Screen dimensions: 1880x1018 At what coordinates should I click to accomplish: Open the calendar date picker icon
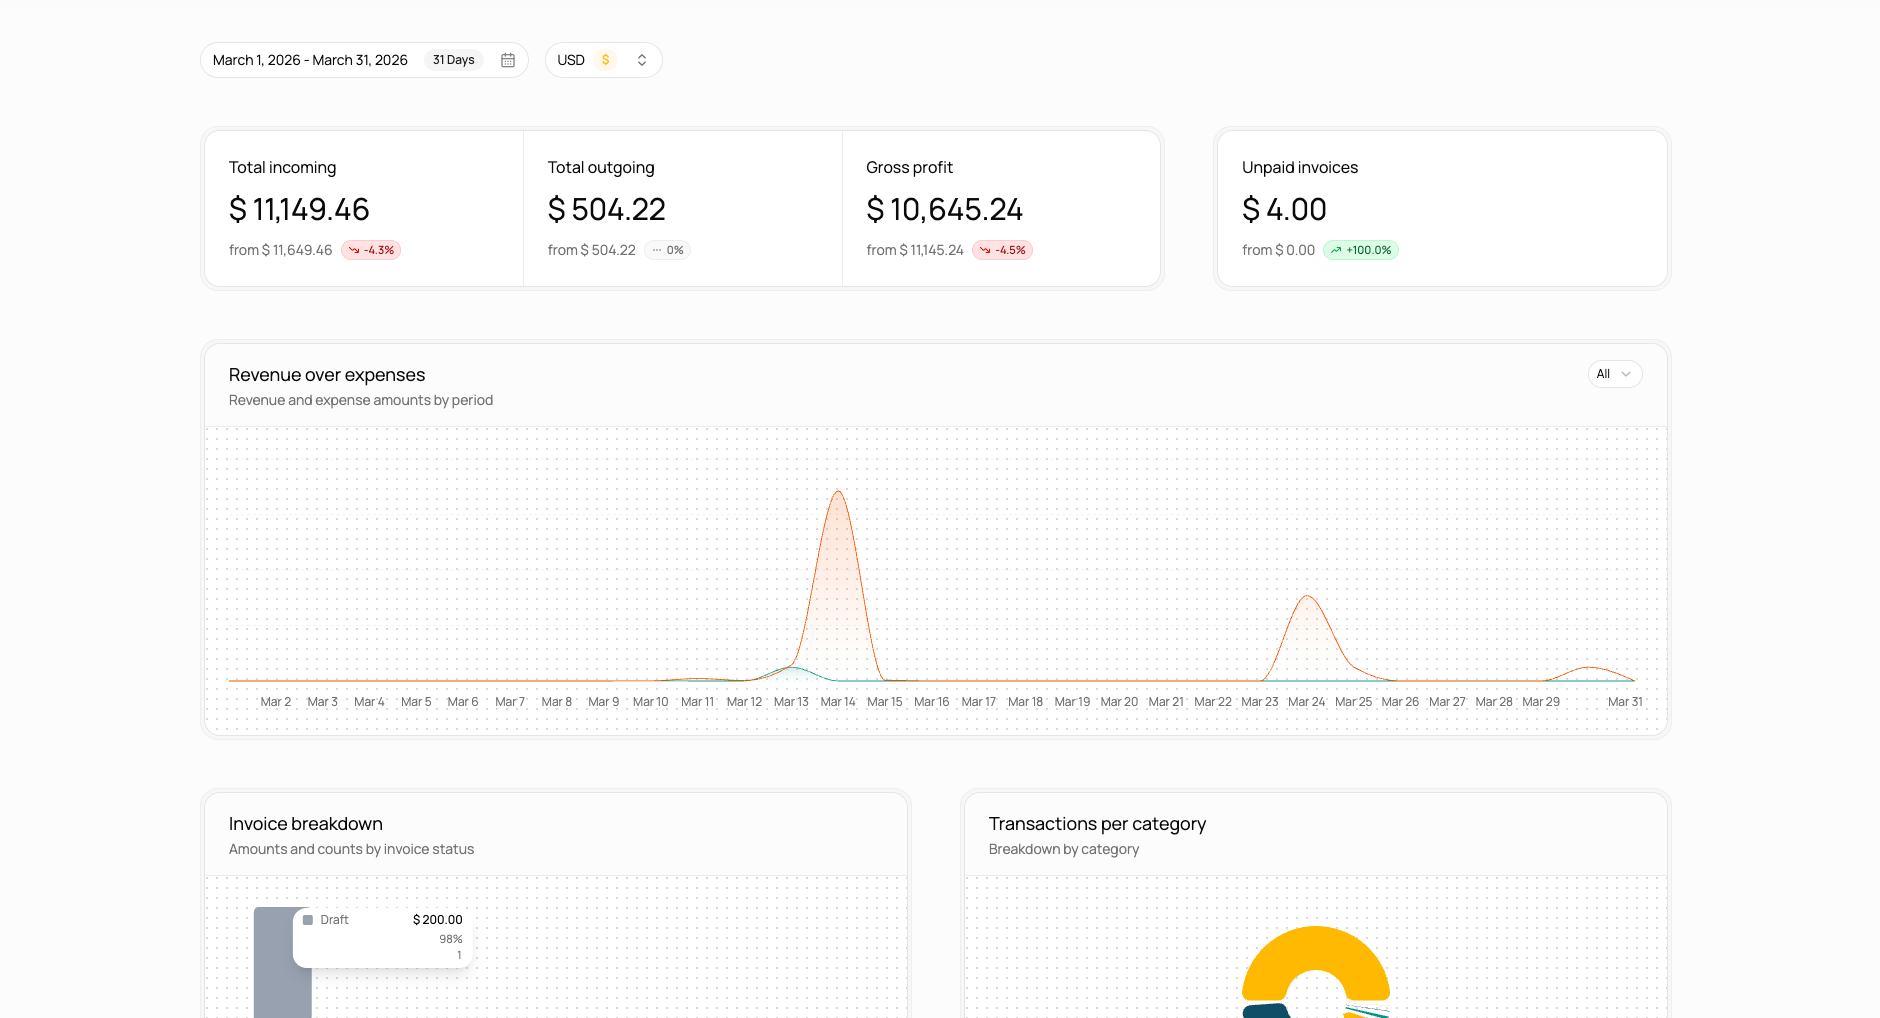[508, 60]
